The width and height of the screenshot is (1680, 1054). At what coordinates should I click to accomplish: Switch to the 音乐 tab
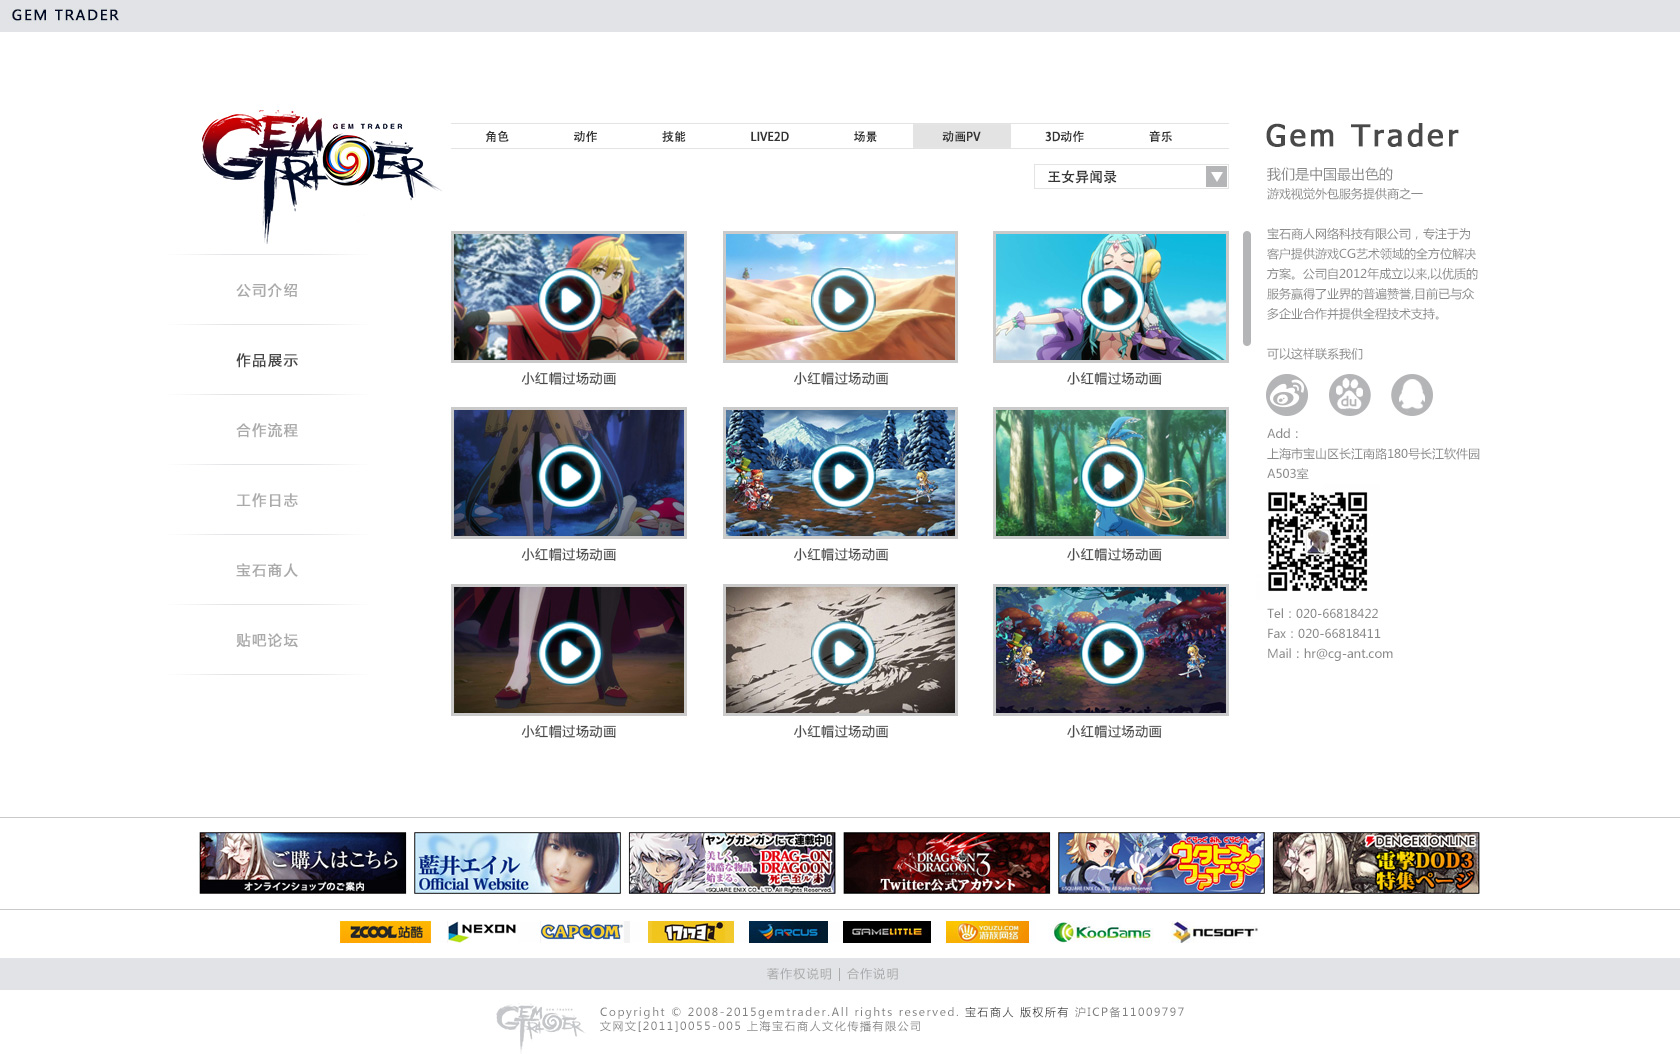pos(1160,137)
